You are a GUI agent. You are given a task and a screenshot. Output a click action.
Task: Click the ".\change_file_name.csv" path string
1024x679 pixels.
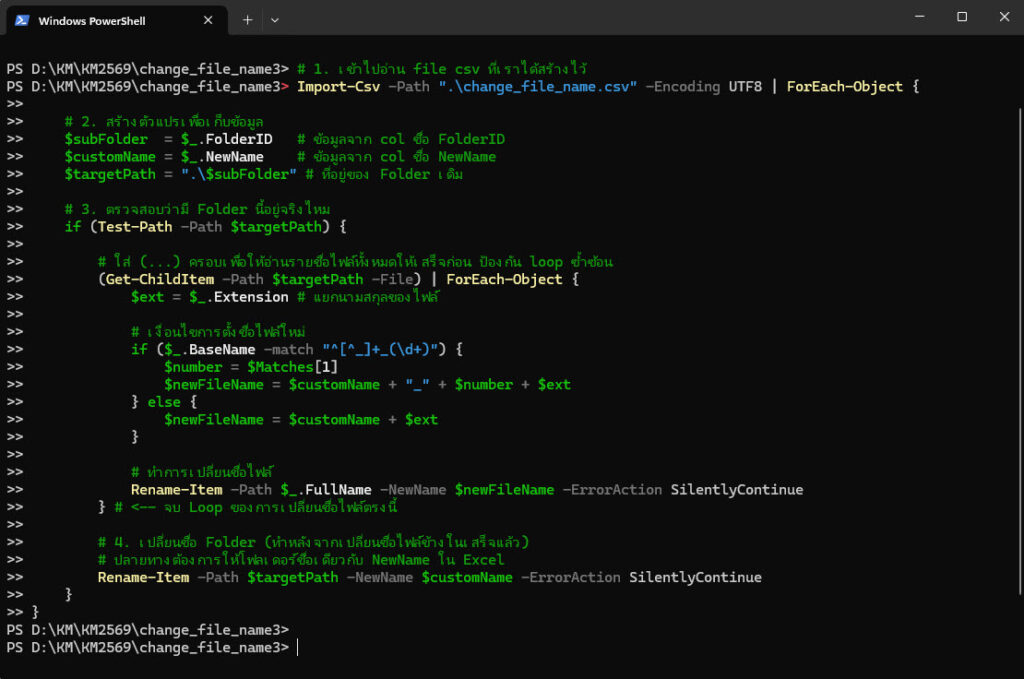pos(537,87)
